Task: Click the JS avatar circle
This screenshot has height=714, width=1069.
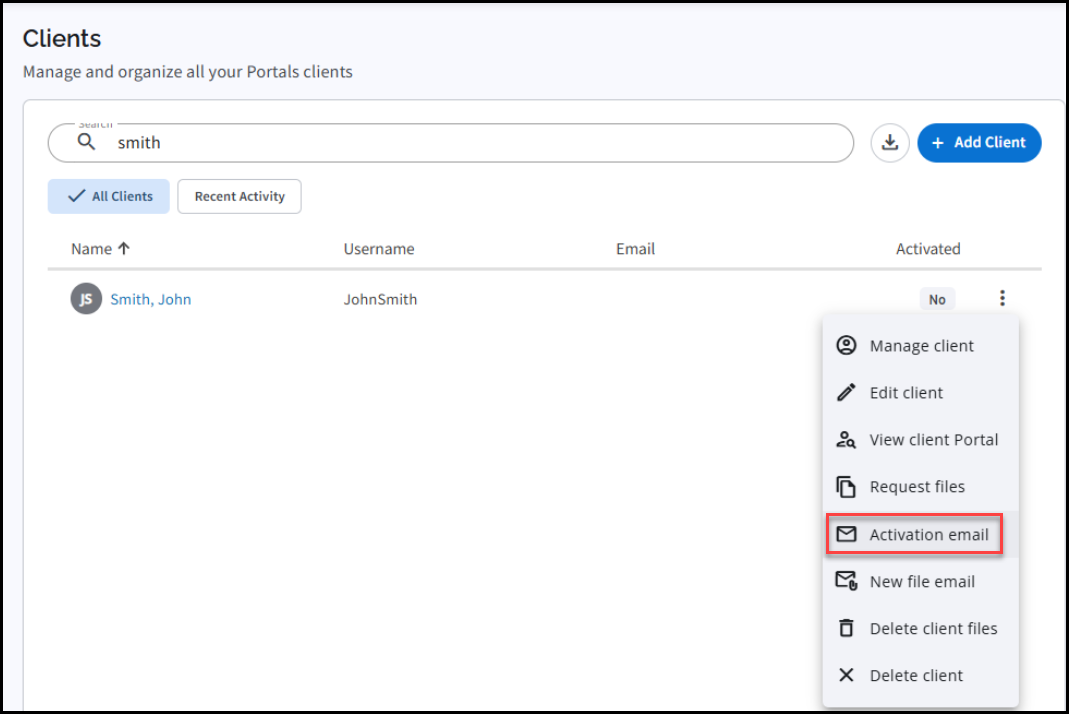Action: point(86,299)
